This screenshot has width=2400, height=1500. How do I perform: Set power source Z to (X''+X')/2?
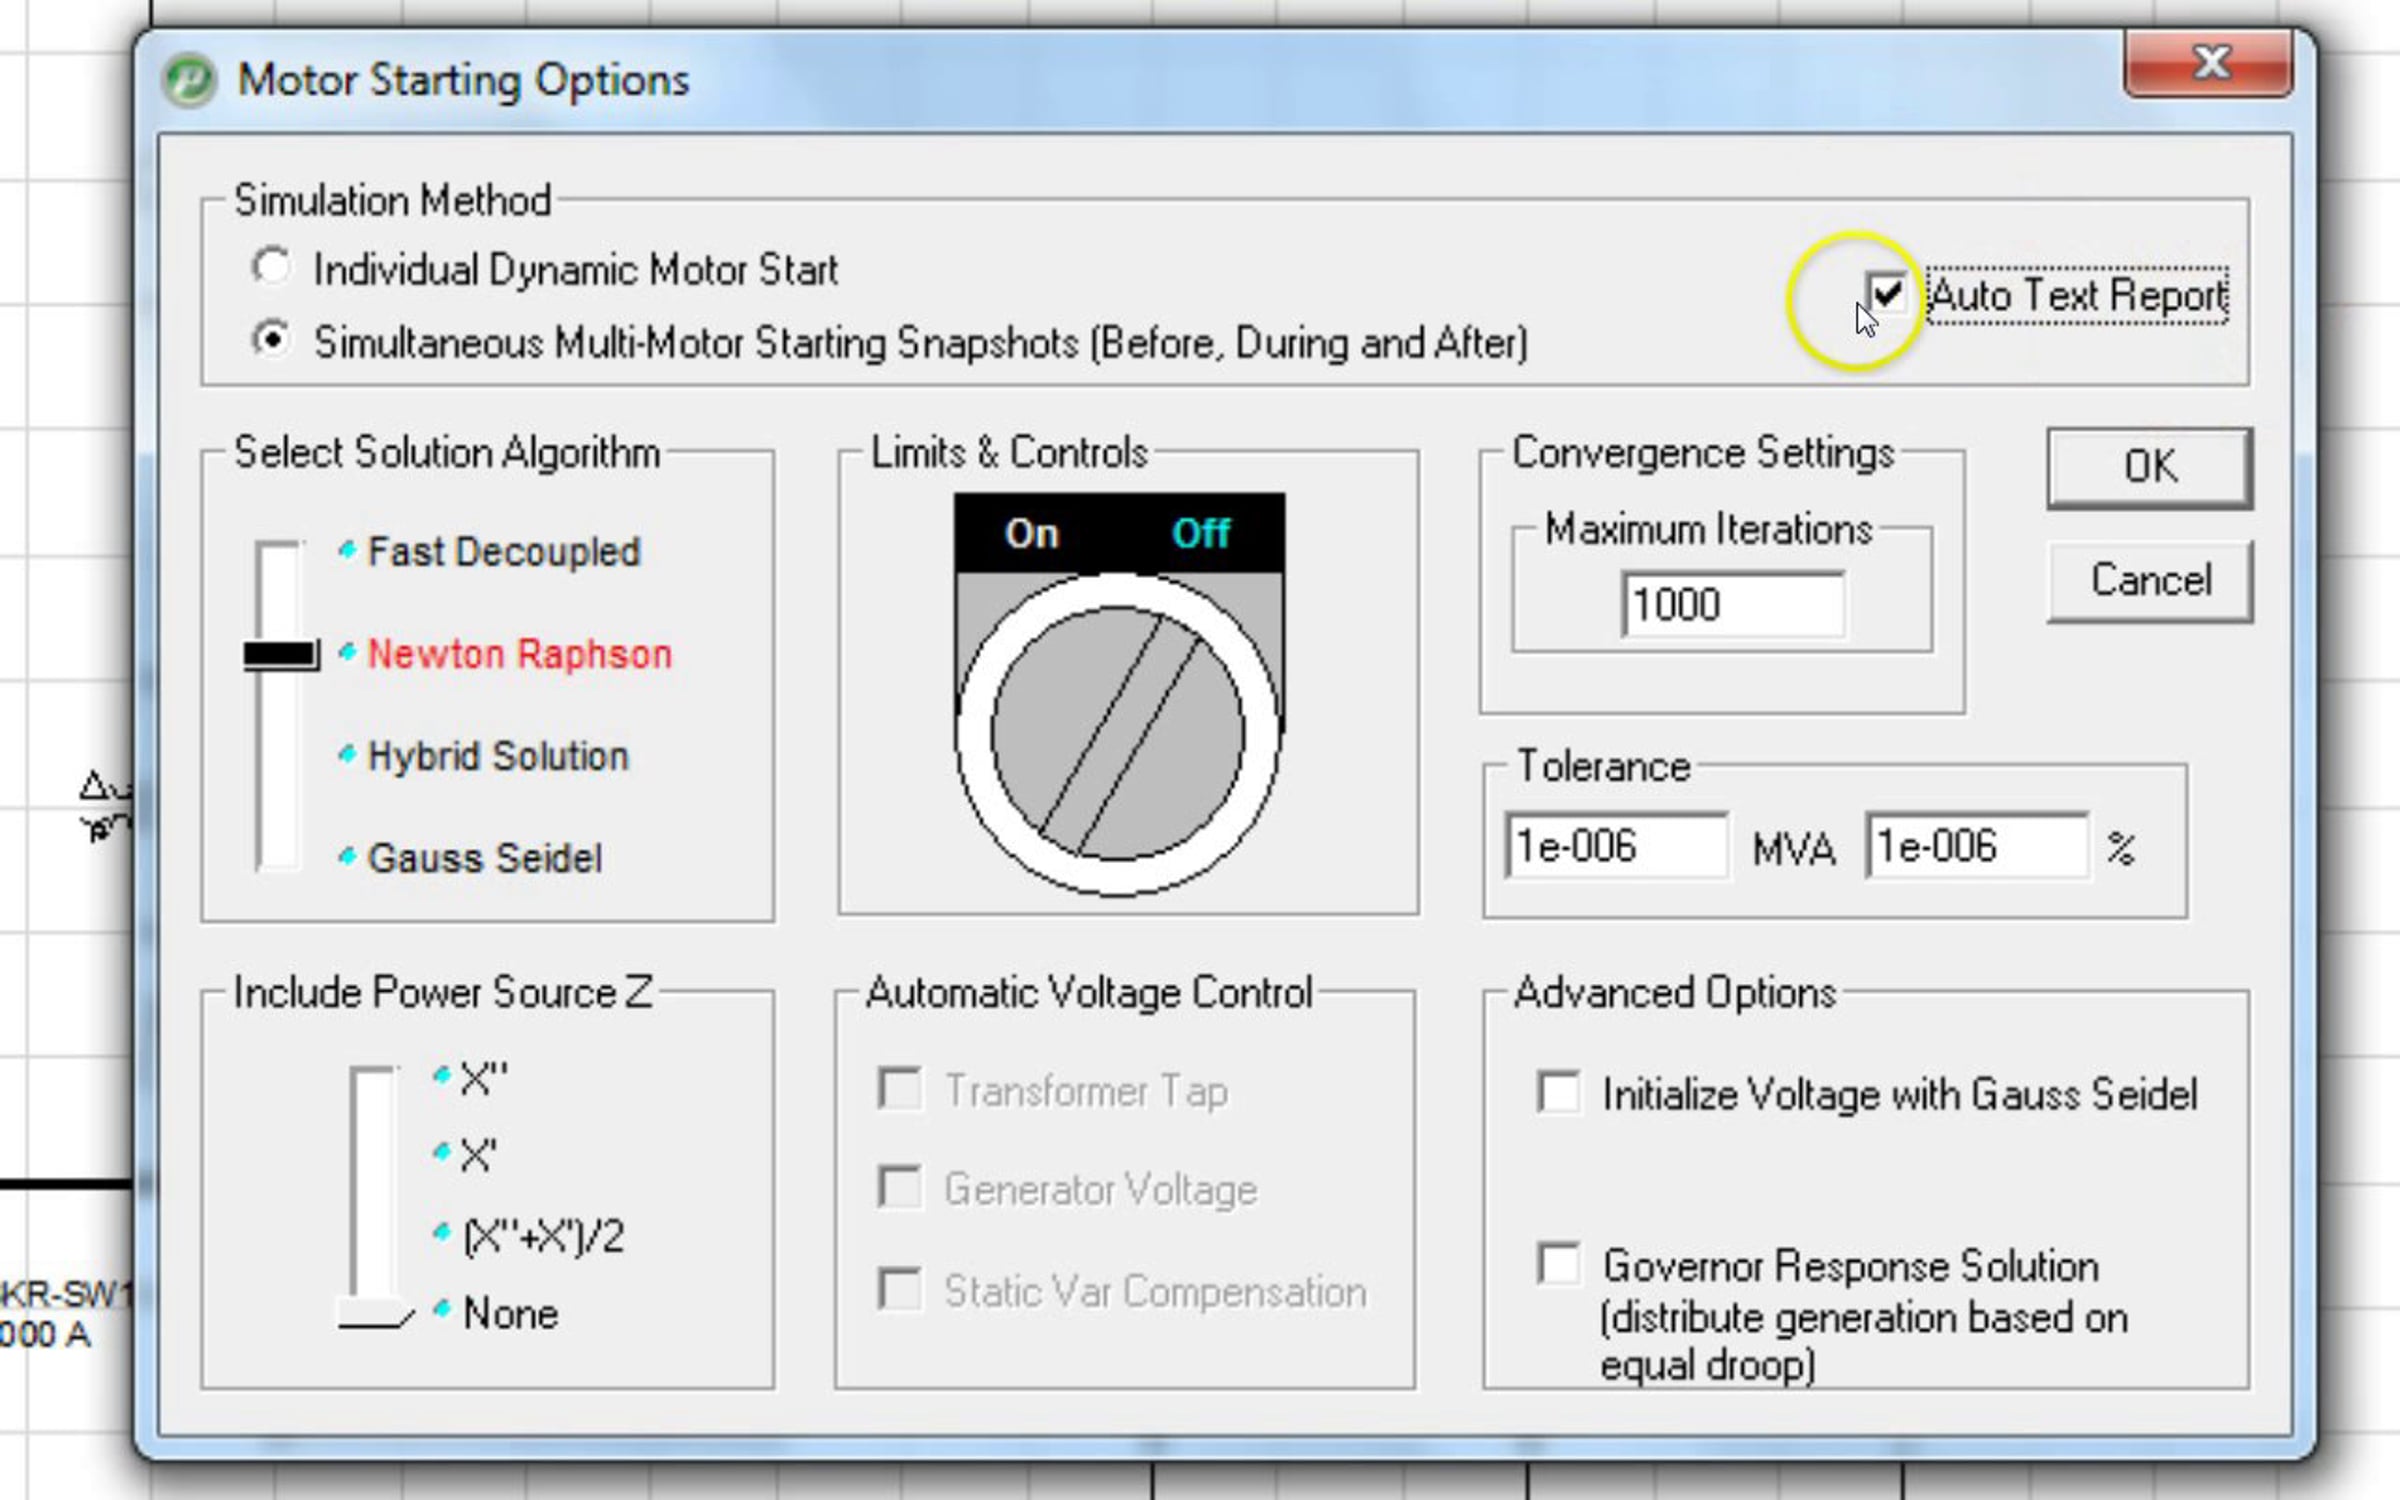542,1236
